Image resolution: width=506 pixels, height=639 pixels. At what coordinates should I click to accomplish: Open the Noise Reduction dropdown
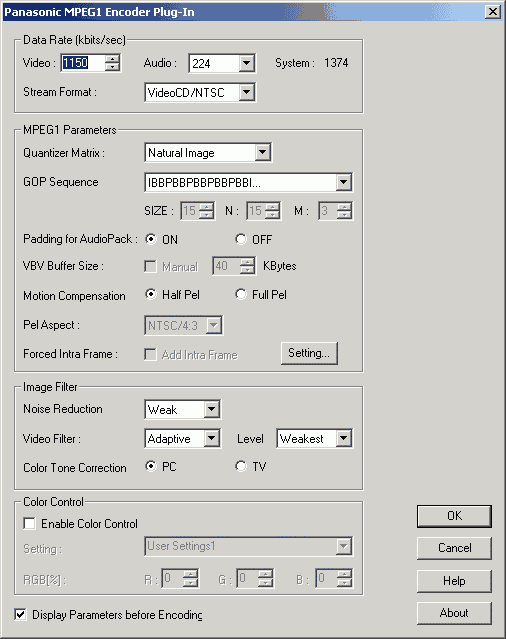tap(211, 409)
